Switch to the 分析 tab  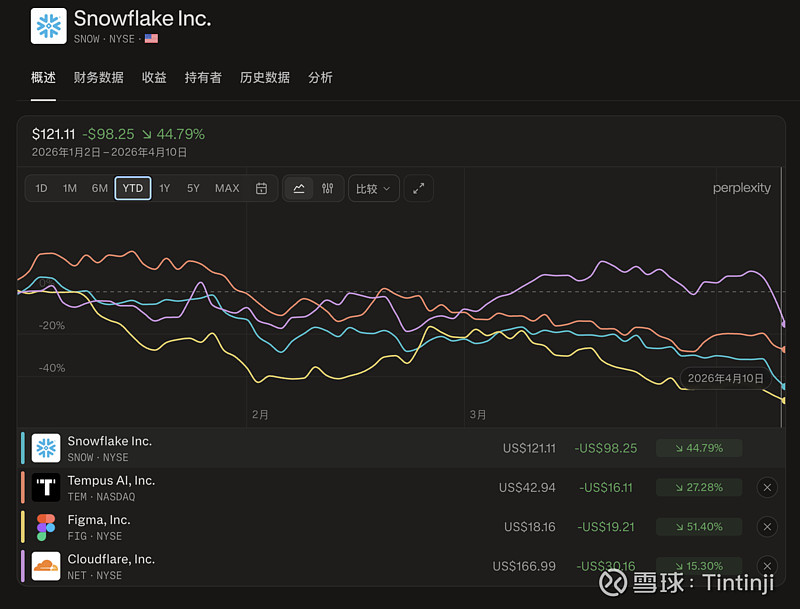click(x=320, y=78)
